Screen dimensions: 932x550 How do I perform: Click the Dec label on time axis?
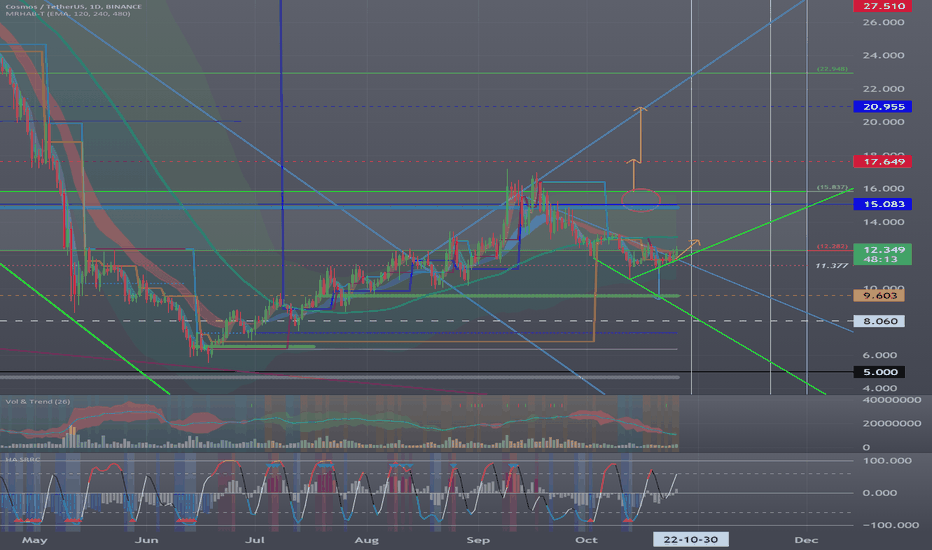tap(806, 540)
